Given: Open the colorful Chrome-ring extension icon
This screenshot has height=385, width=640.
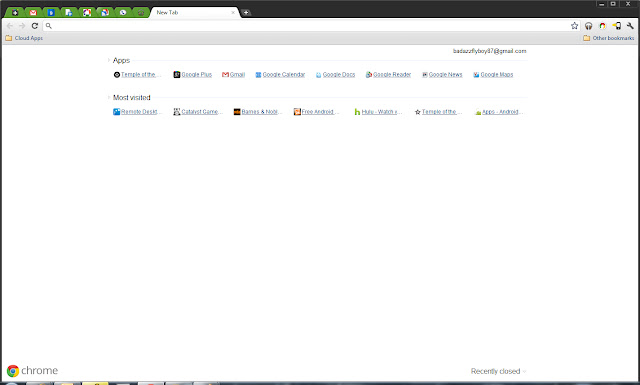Looking at the screenshot, I should 602,26.
